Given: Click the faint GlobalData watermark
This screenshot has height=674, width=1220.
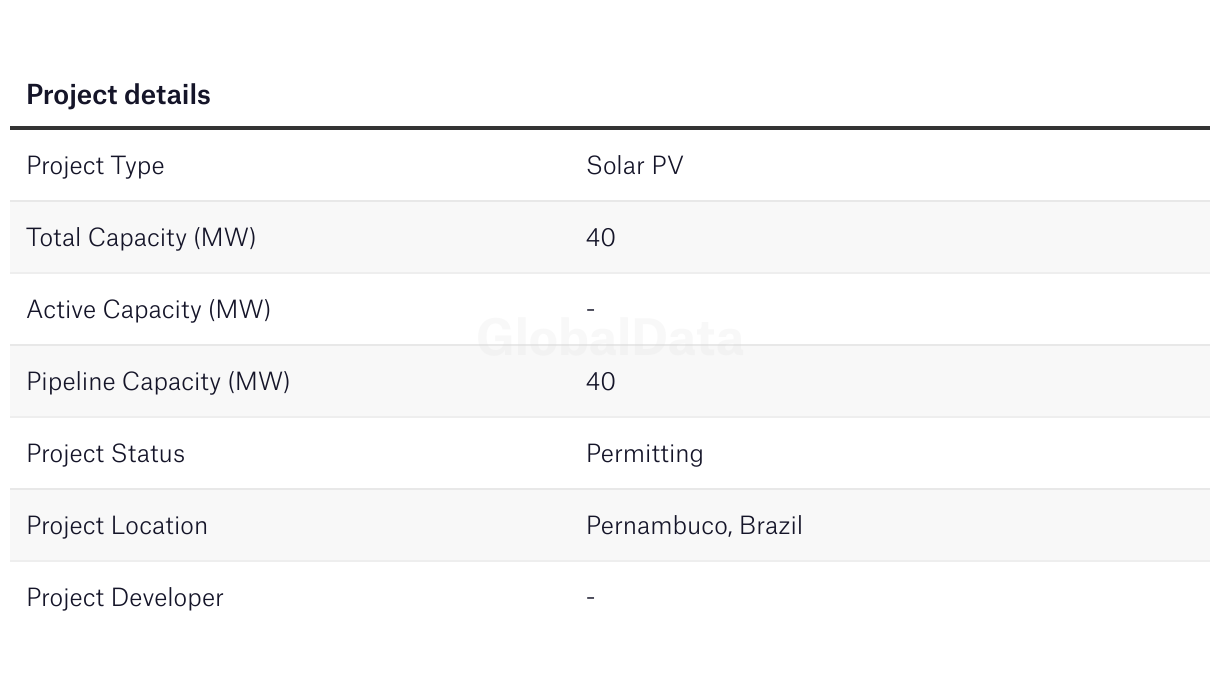Looking at the screenshot, I should [x=610, y=338].
